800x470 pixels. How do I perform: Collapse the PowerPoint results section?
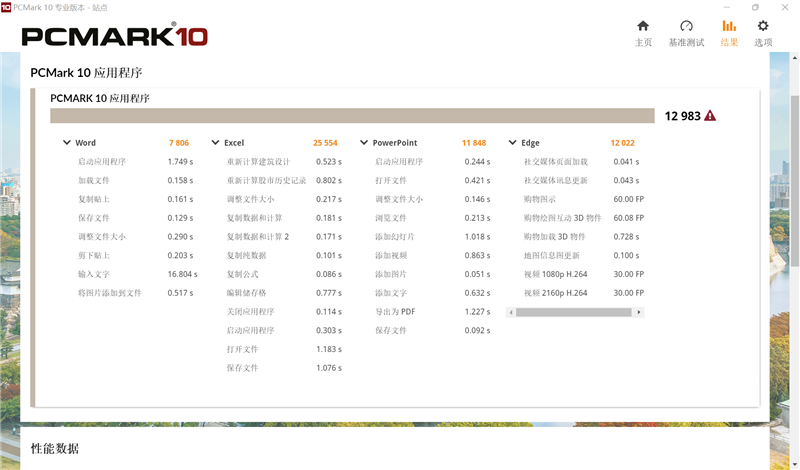click(364, 142)
